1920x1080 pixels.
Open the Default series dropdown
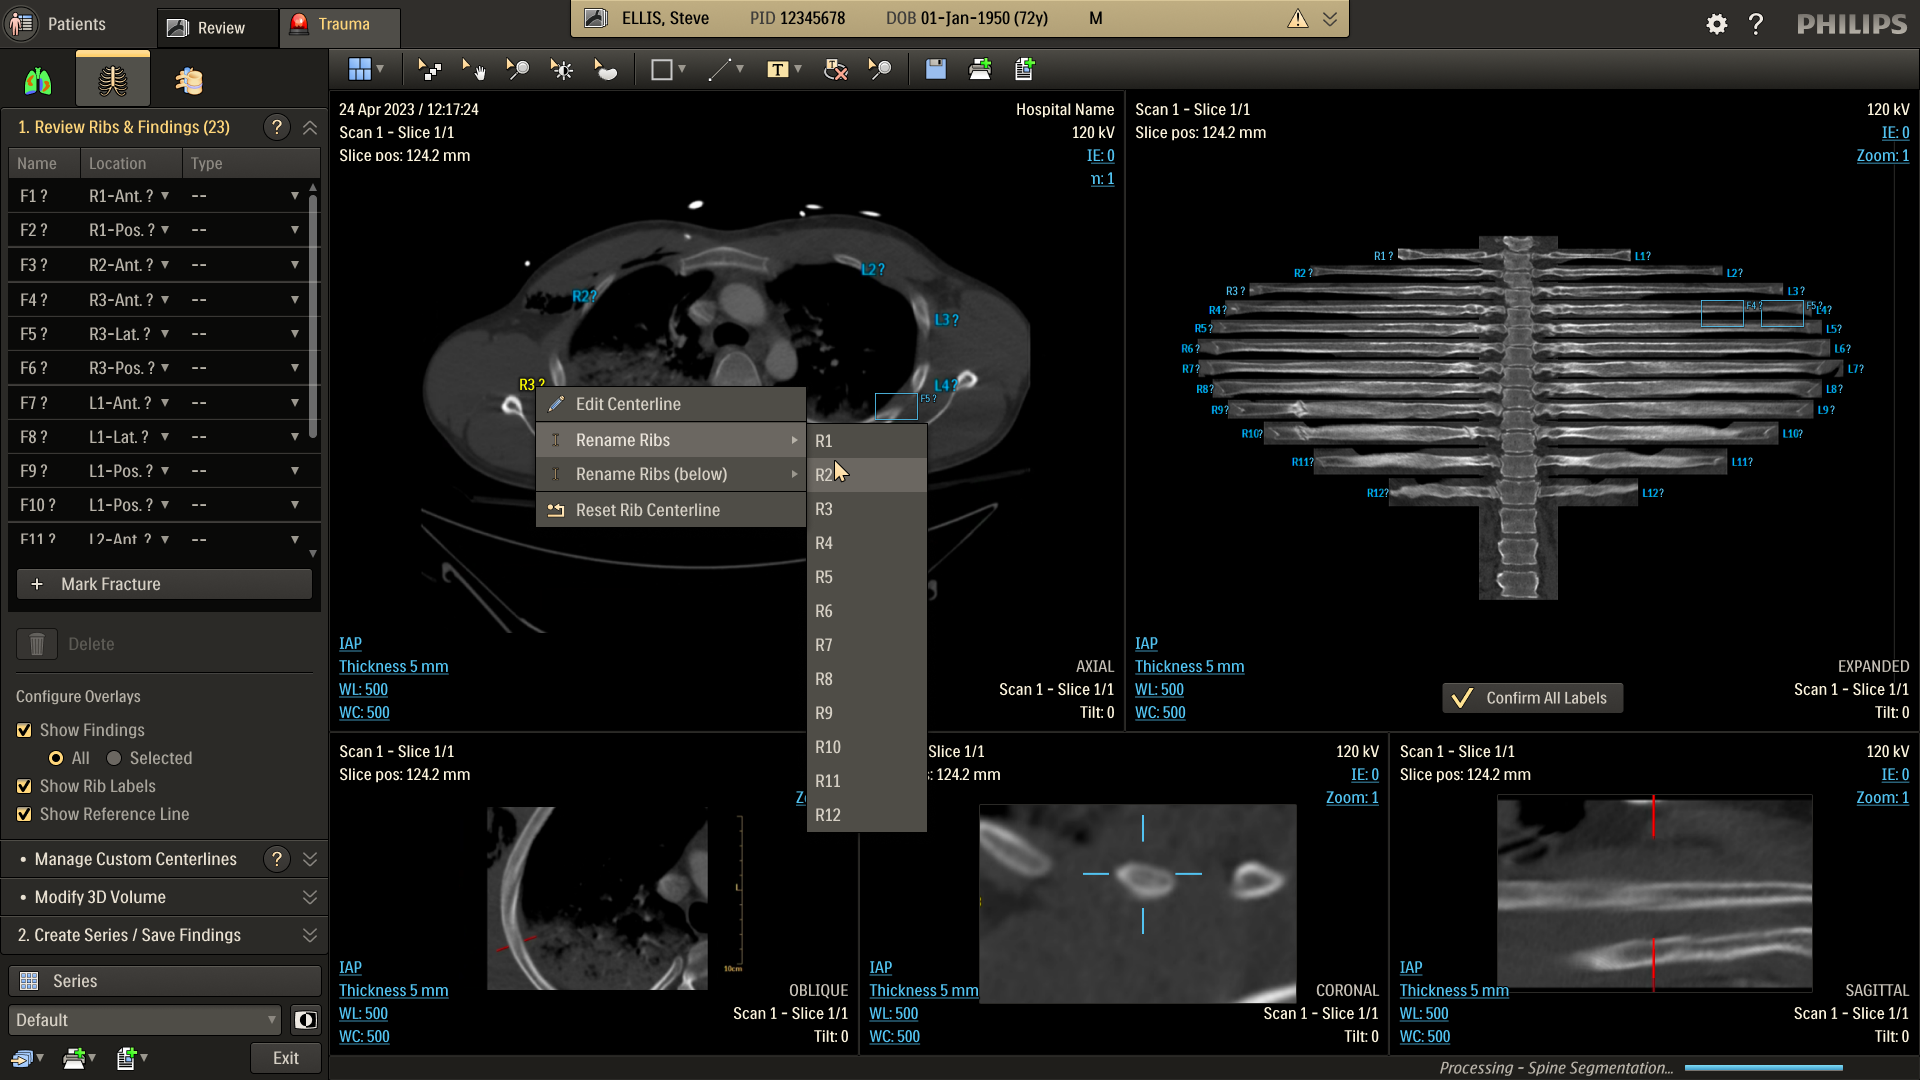click(145, 1020)
